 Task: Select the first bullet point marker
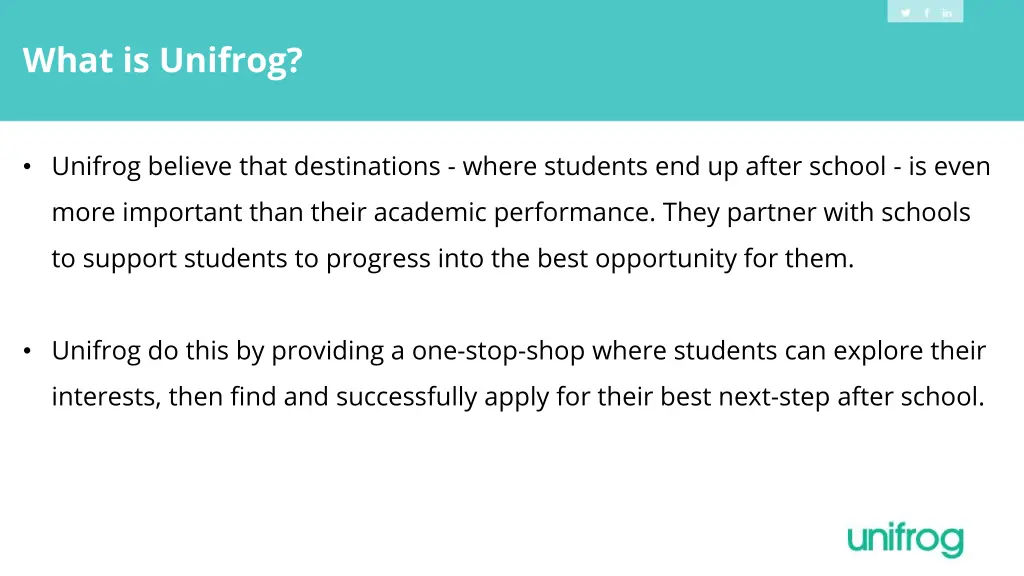point(28,167)
